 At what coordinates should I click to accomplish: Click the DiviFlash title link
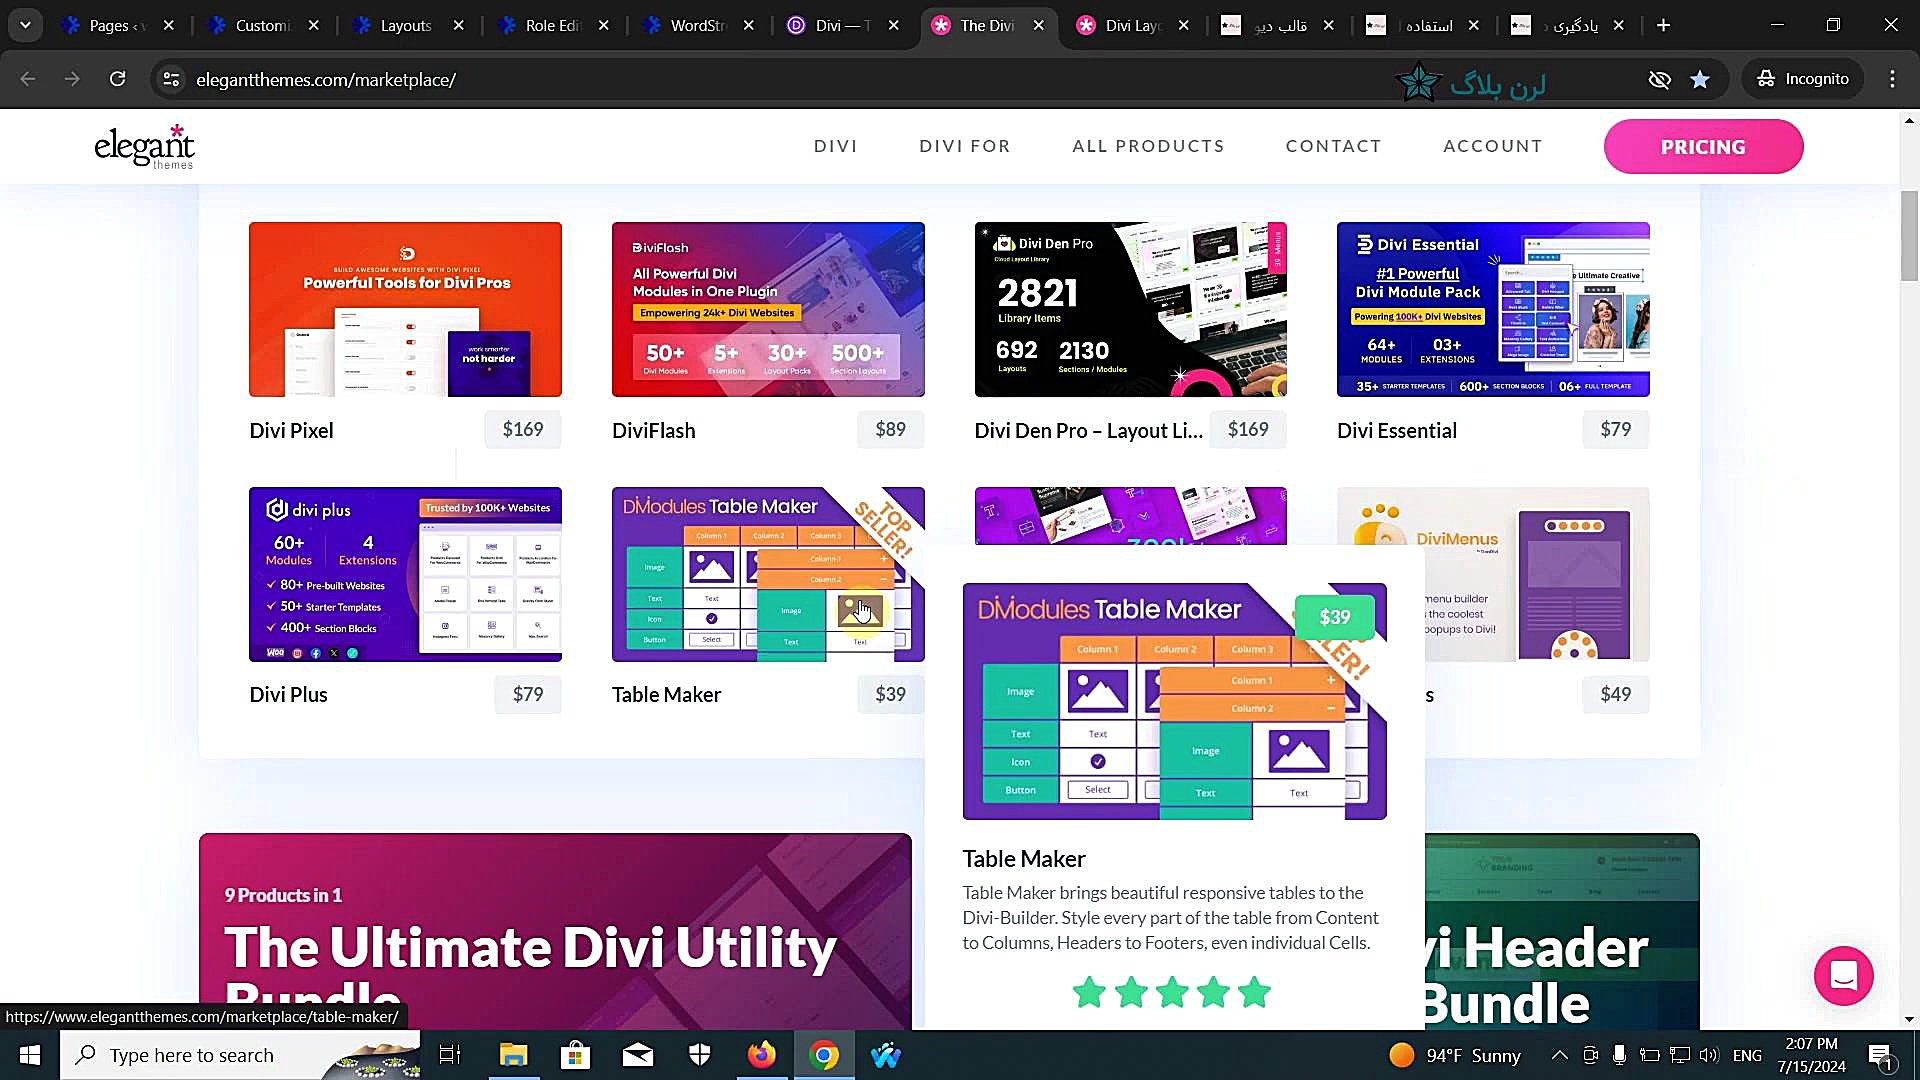point(653,430)
